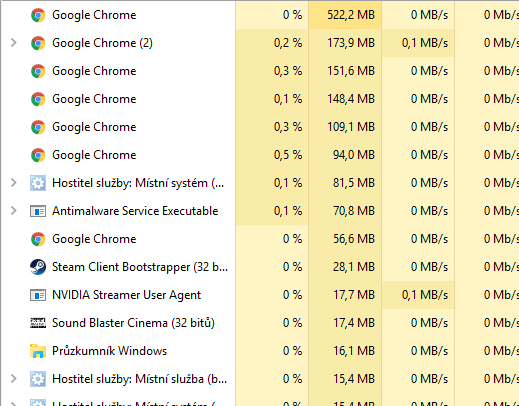This screenshot has height=406, width=519.
Task: Select NVIDIA Streamer User Agent process
Action: [x=127, y=295]
